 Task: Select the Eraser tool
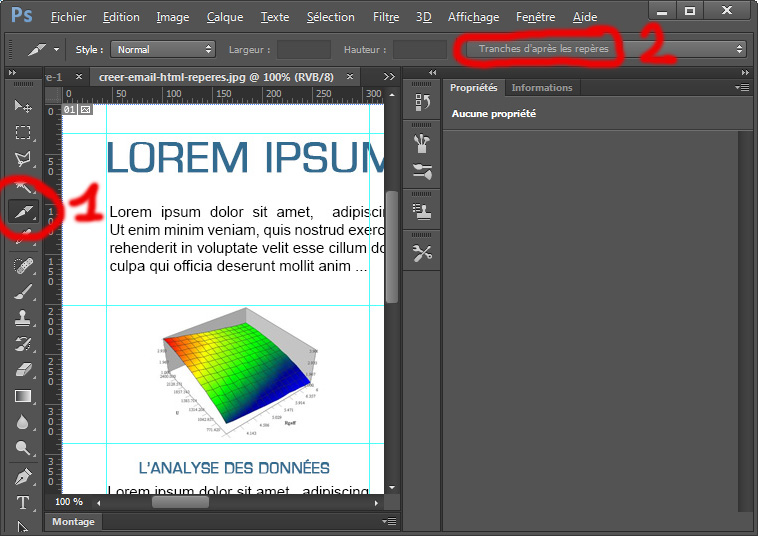coord(23,370)
